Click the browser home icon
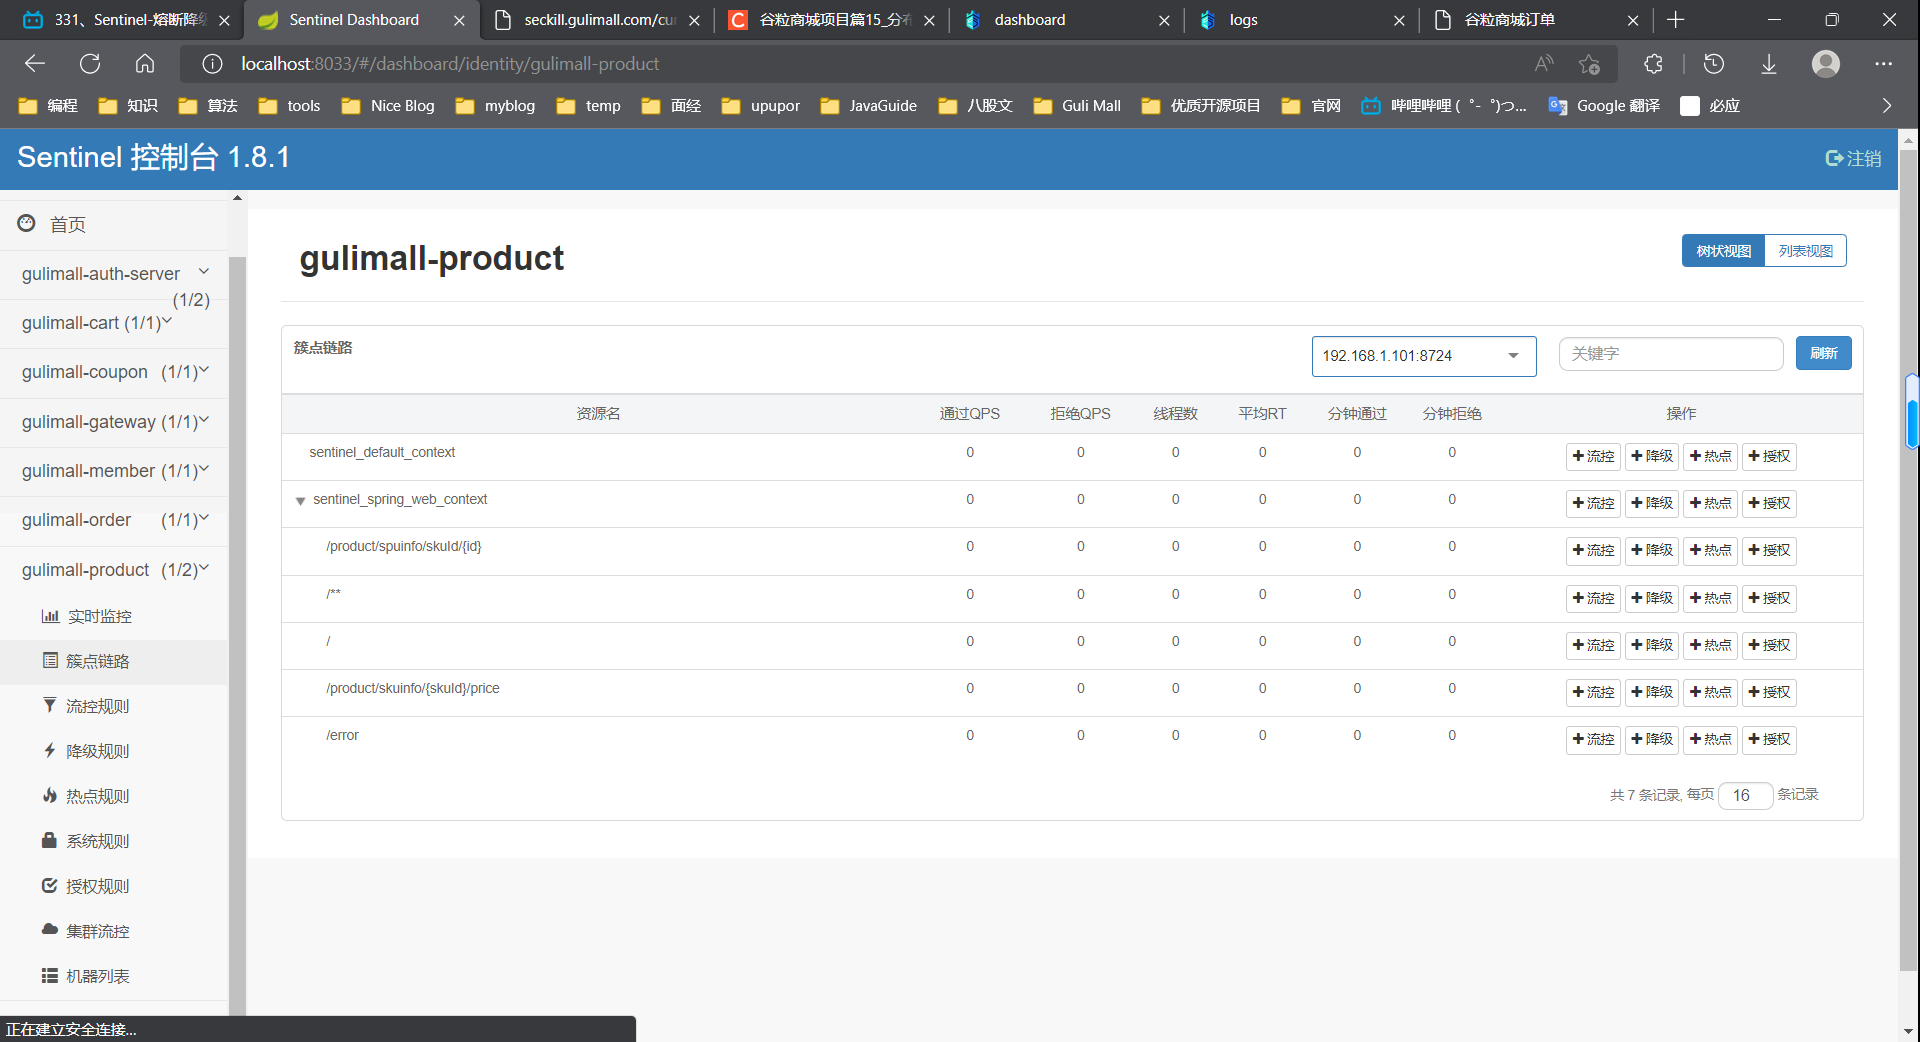 pyautogui.click(x=145, y=64)
